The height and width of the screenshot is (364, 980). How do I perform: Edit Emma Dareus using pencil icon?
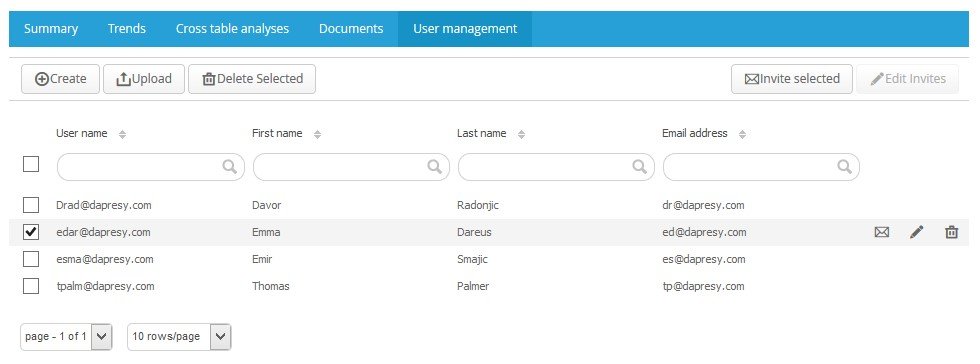coord(916,232)
